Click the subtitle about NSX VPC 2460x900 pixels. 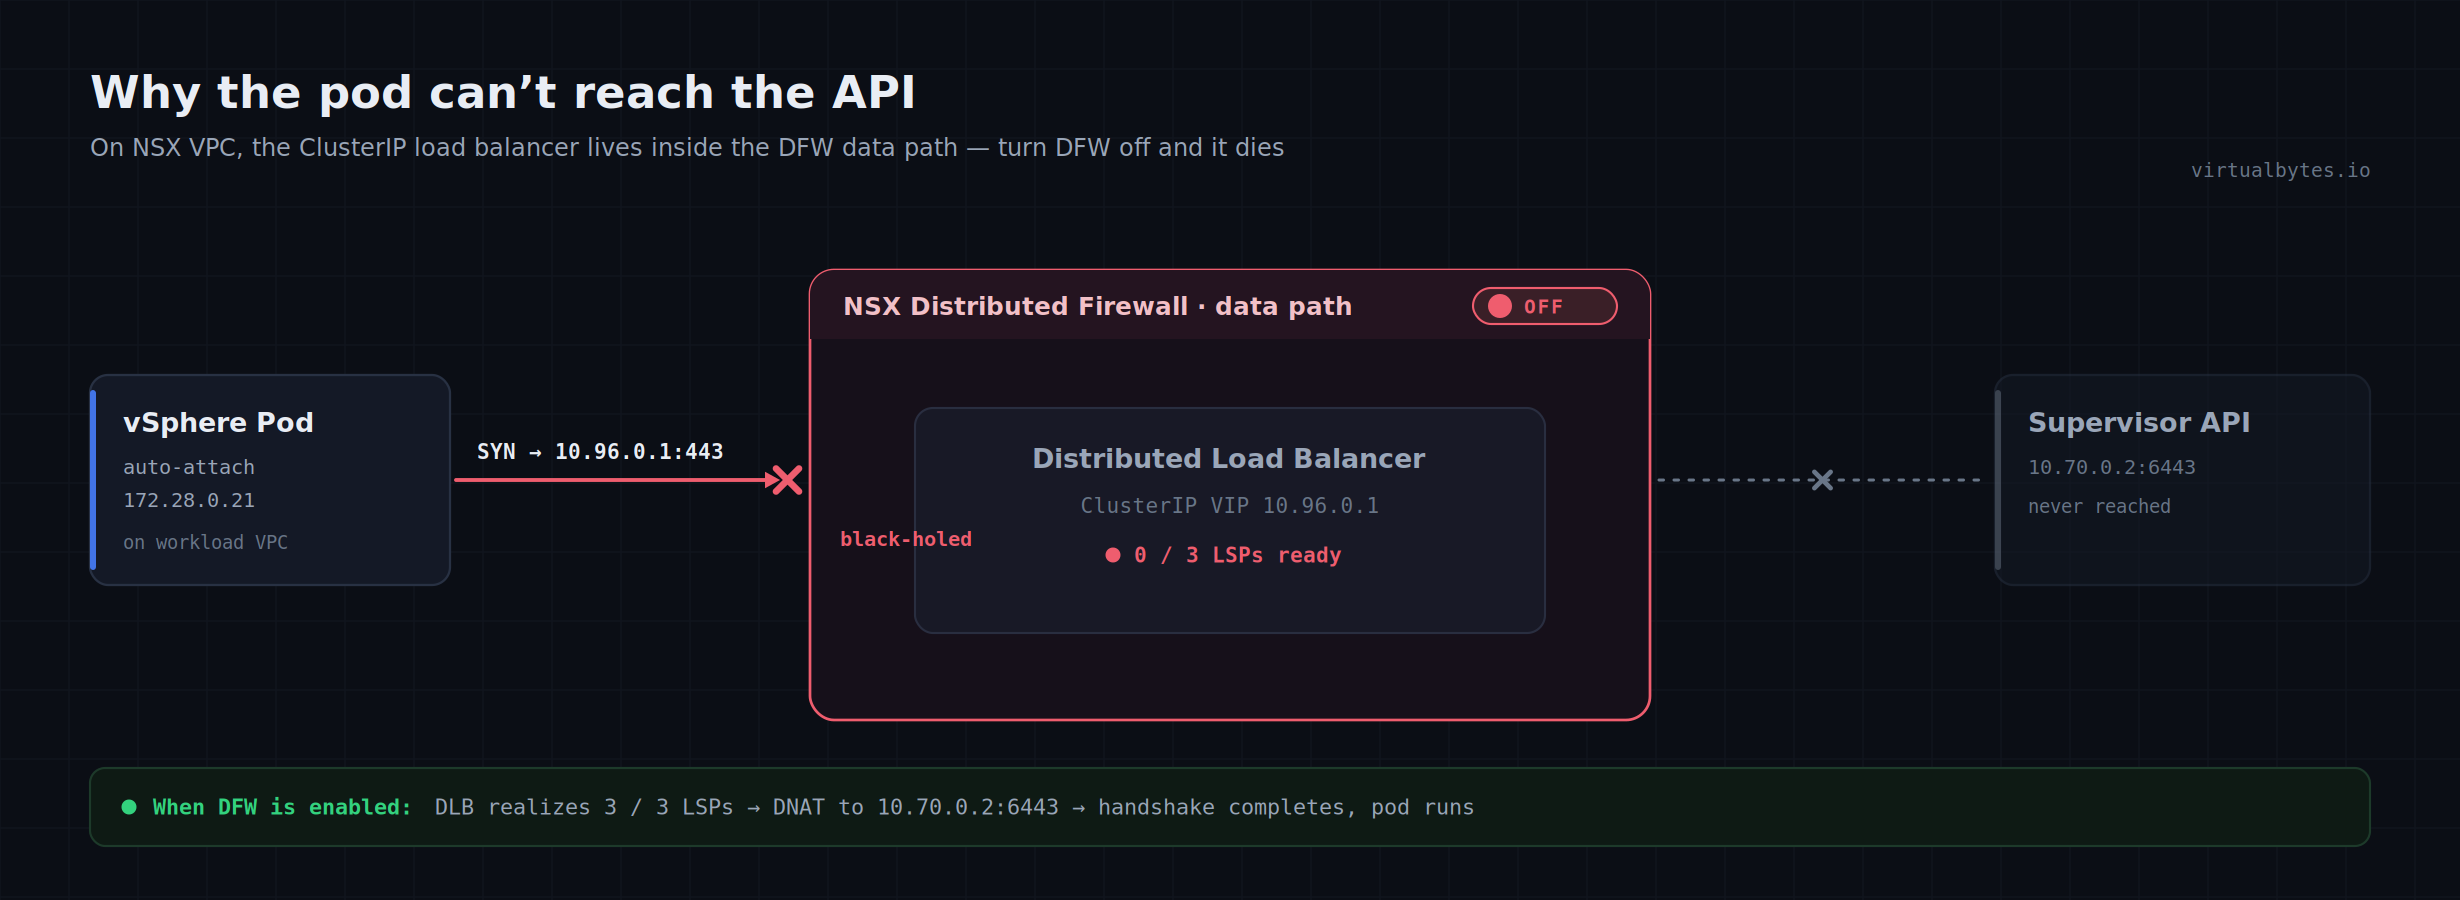pyautogui.click(x=687, y=147)
